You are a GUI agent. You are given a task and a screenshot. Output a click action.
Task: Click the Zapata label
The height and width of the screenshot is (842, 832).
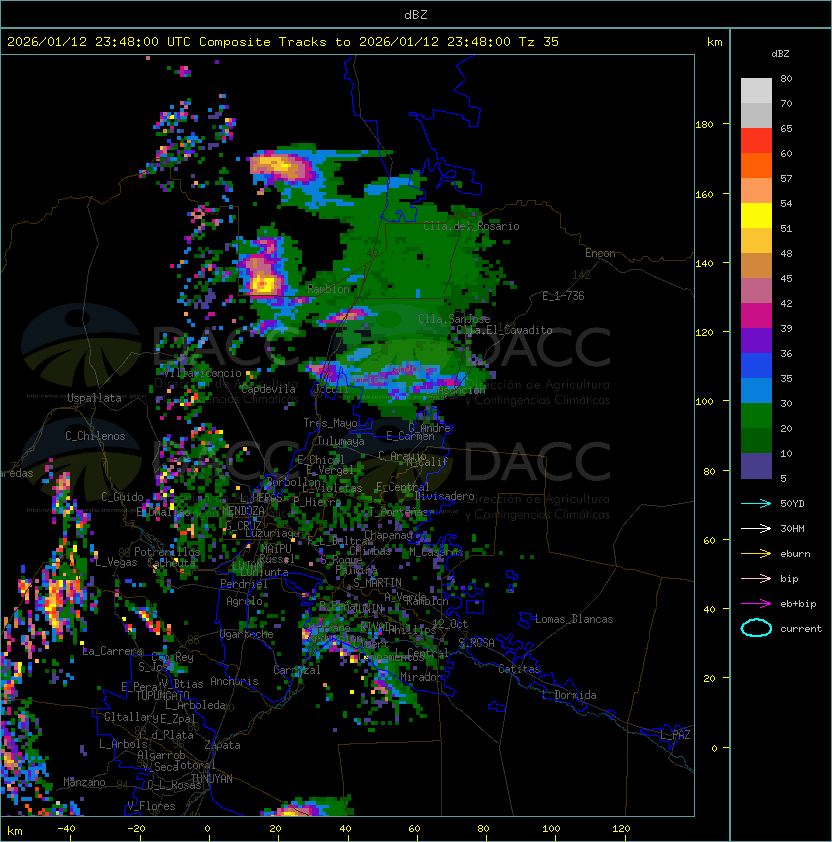(222, 745)
